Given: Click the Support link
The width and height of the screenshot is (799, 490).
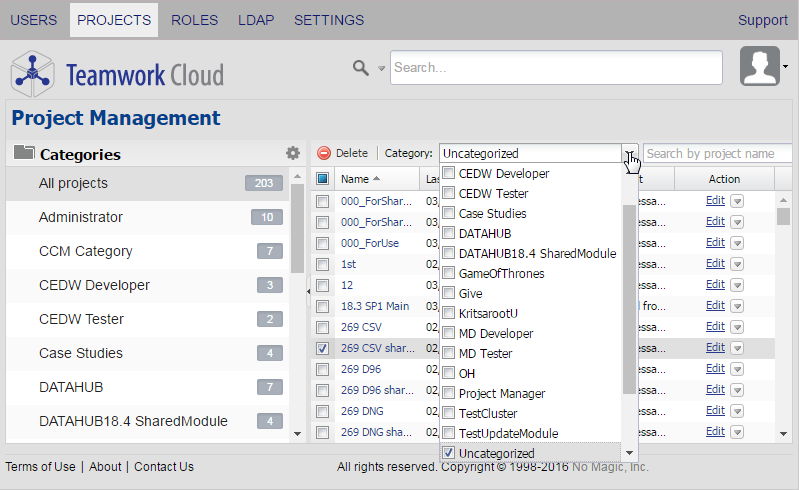Looking at the screenshot, I should [763, 20].
